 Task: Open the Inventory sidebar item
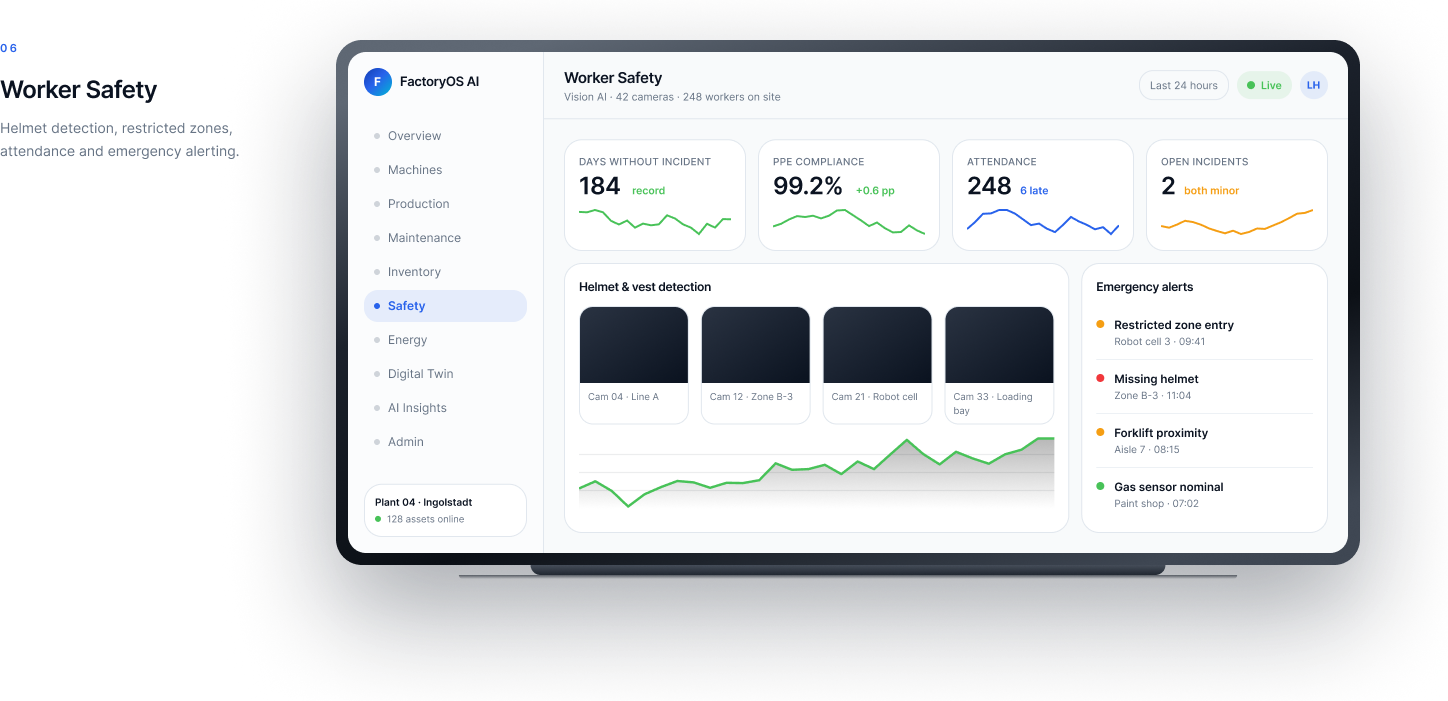click(445, 272)
